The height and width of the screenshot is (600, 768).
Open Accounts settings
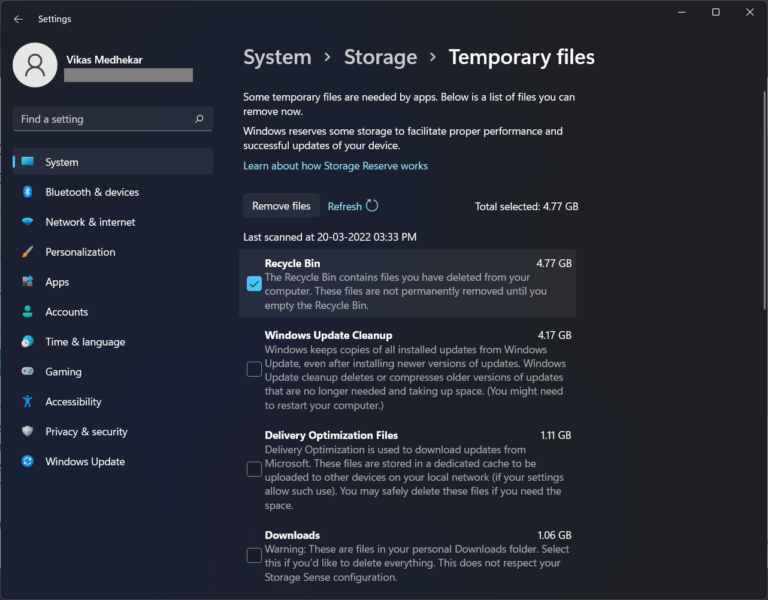pos(113,312)
